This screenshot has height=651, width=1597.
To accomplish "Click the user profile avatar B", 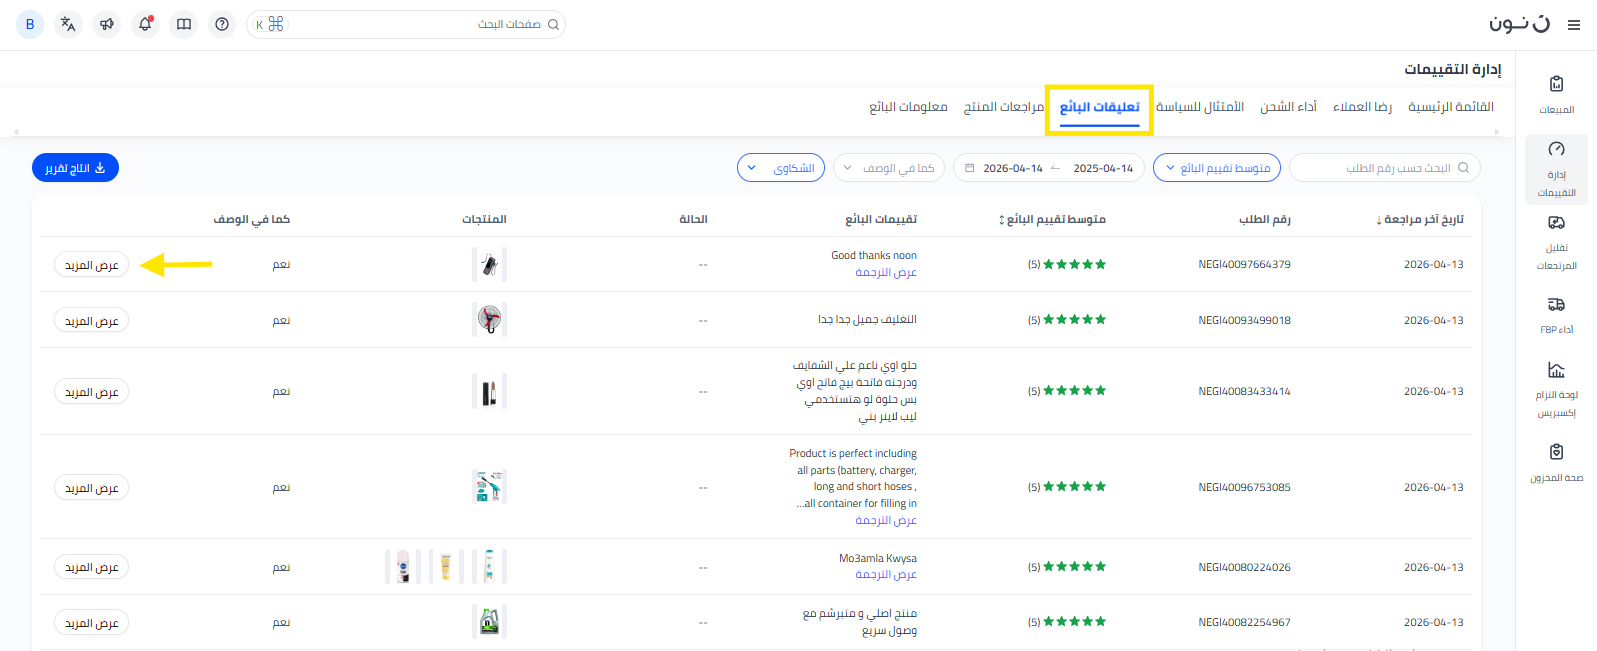I will coord(30,24).
